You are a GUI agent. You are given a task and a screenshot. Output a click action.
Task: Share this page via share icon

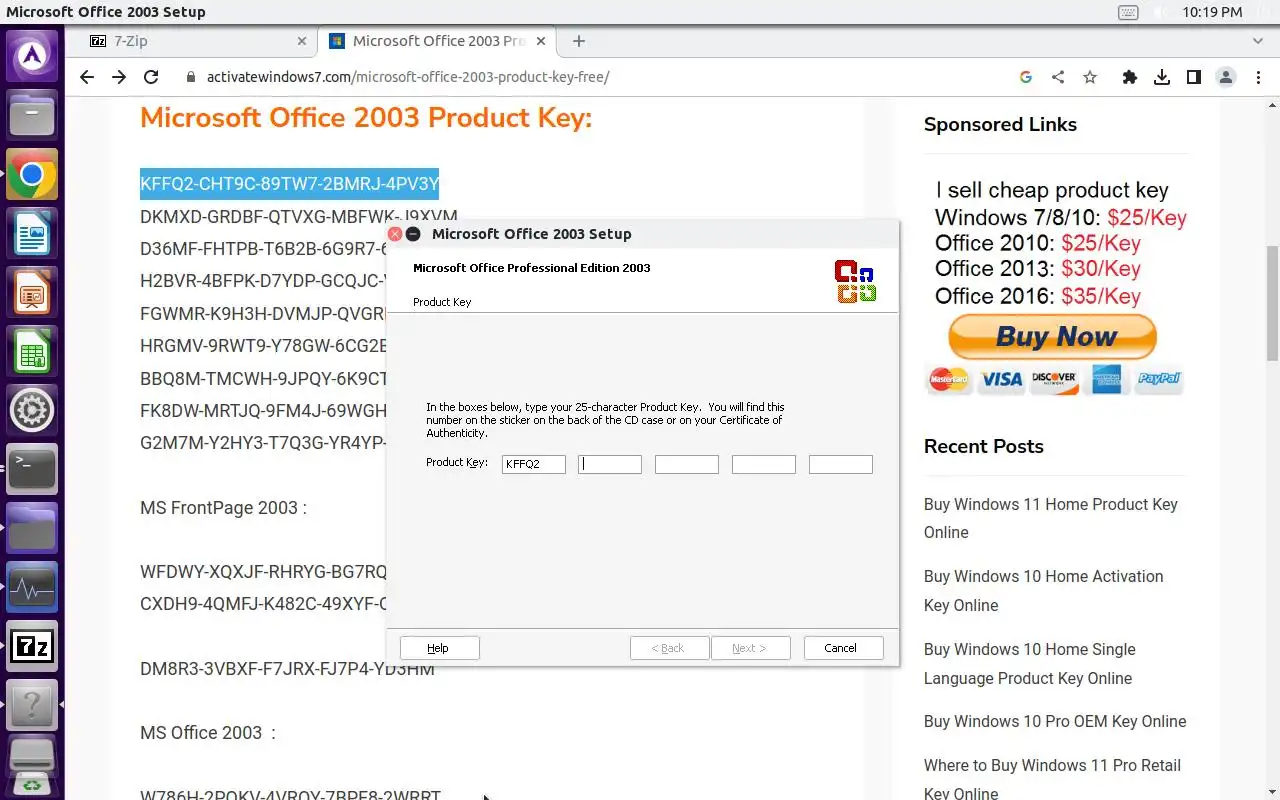1058,77
